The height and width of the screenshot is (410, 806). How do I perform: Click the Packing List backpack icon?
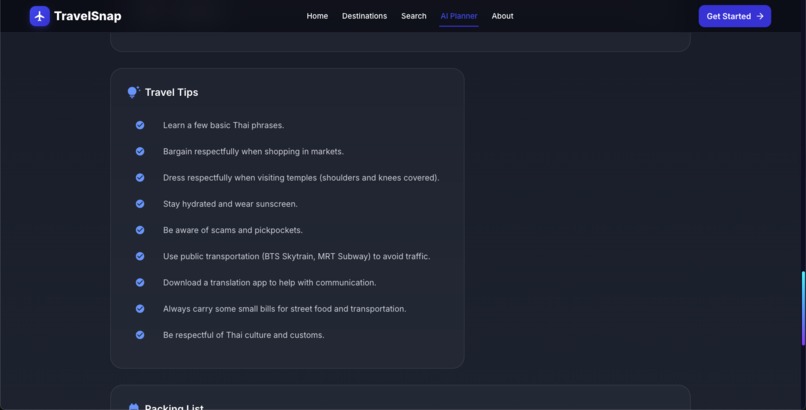click(134, 407)
